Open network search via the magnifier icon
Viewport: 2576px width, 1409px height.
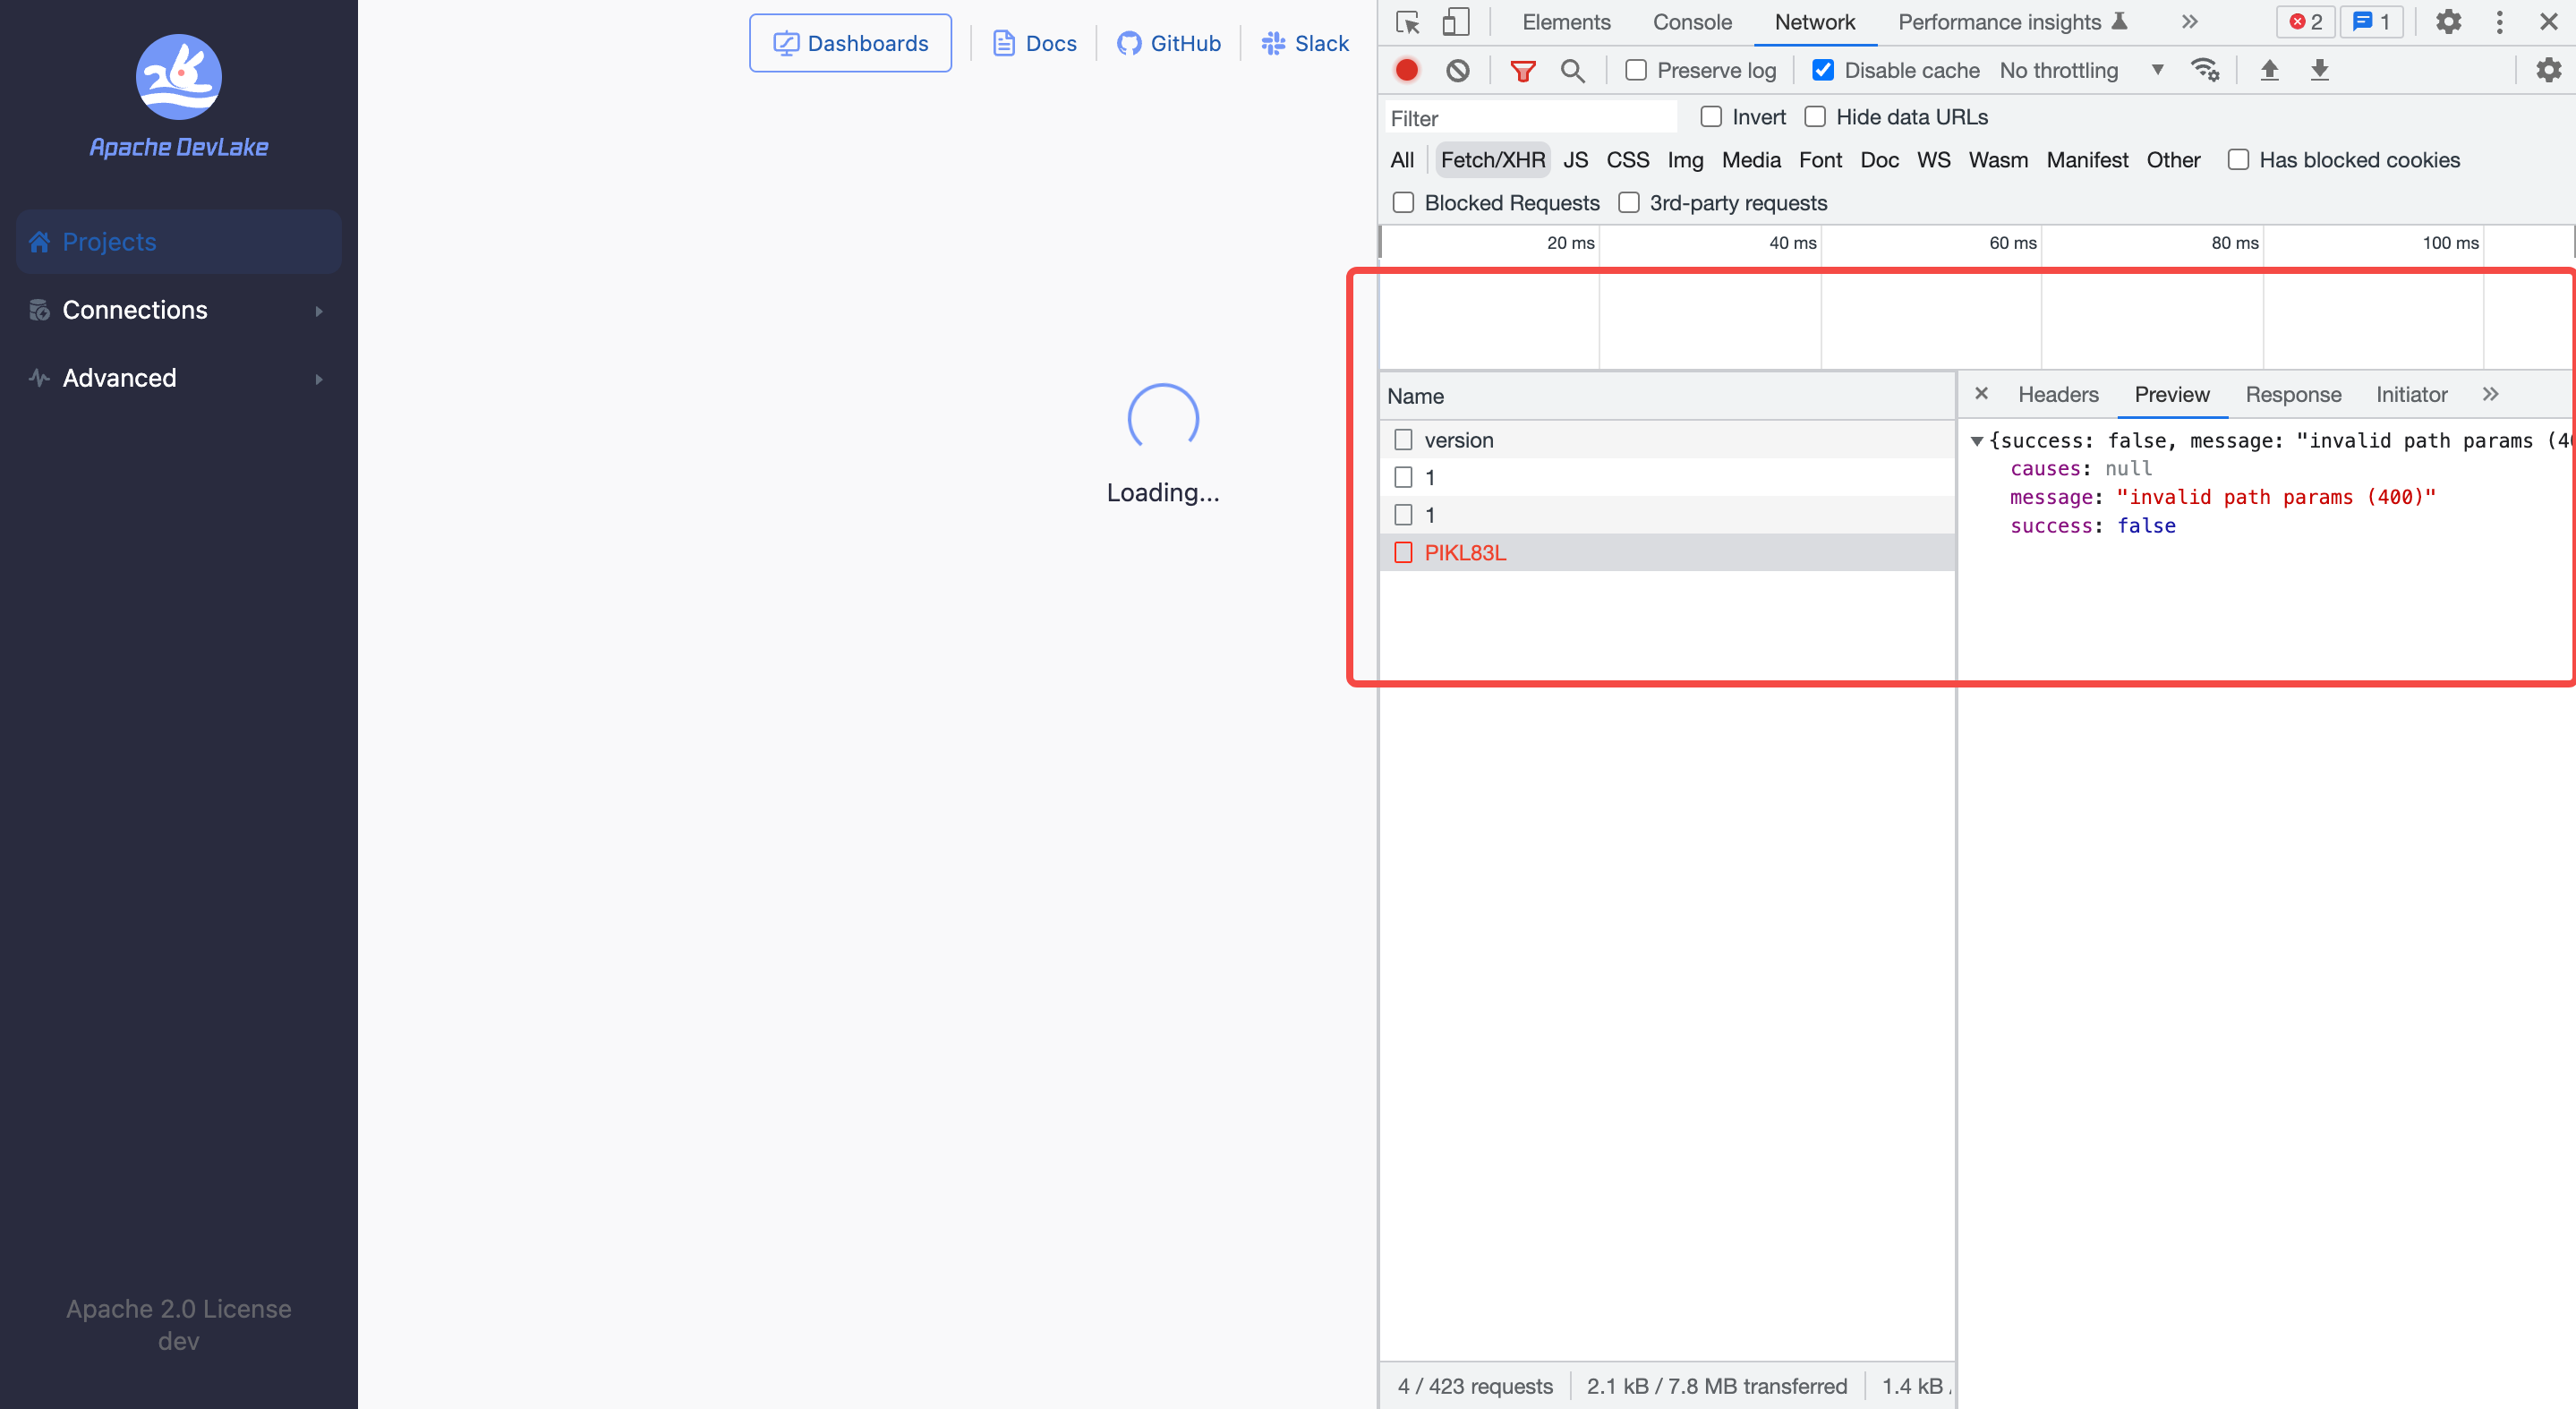1572,70
